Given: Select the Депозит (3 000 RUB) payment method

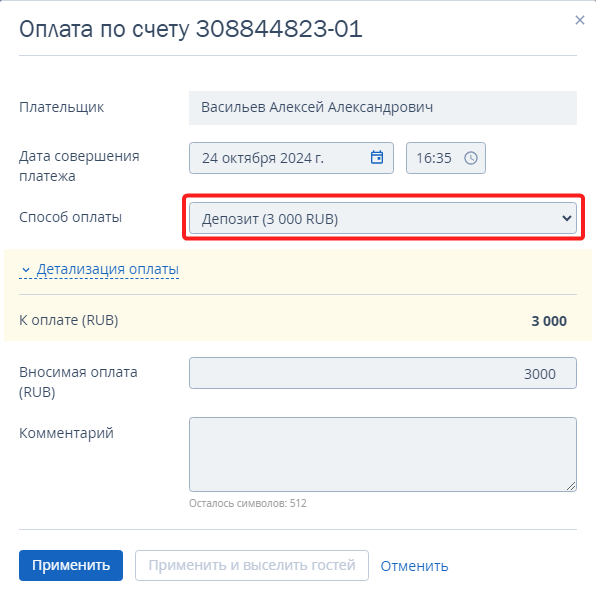Looking at the screenshot, I should 383,218.
